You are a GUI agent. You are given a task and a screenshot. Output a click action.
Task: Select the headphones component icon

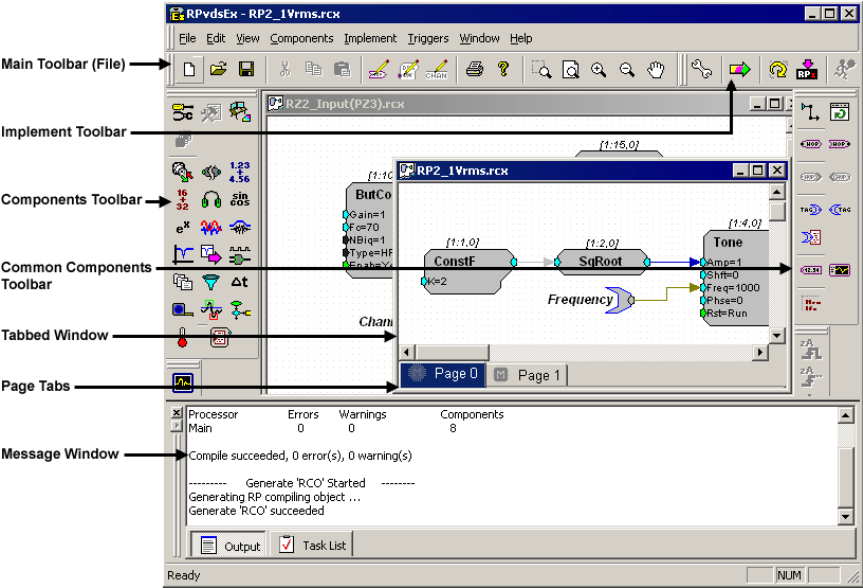point(211,200)
